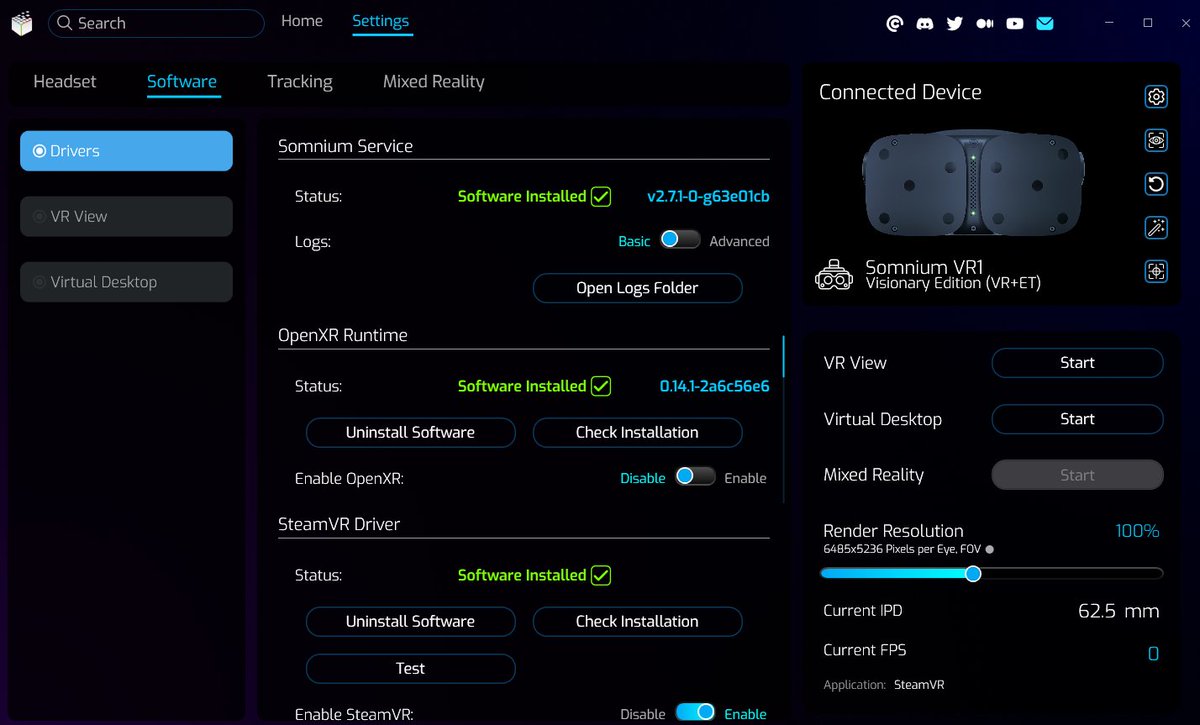Image resolution: width=1200 pixels, height=725 pixels.
Task: Click the FOV info dot icon
Action: (x=989, y=549)
